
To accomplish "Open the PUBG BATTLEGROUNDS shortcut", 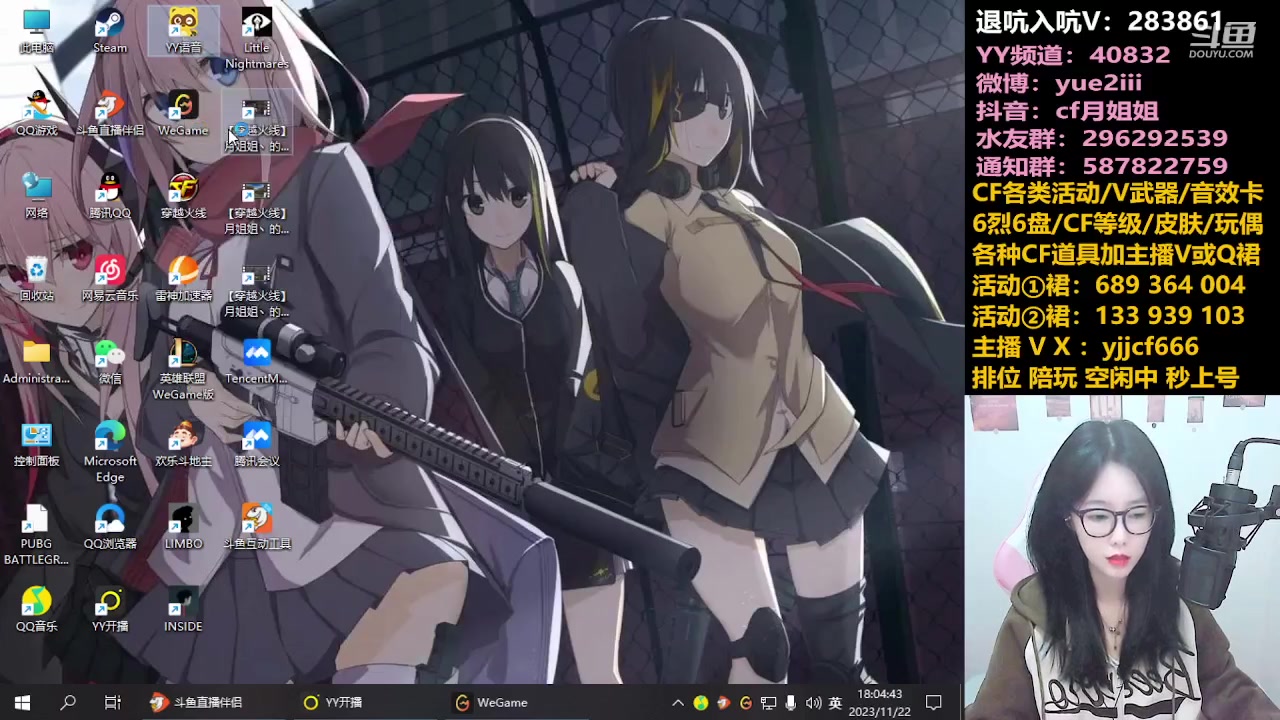I will point(37,535).
